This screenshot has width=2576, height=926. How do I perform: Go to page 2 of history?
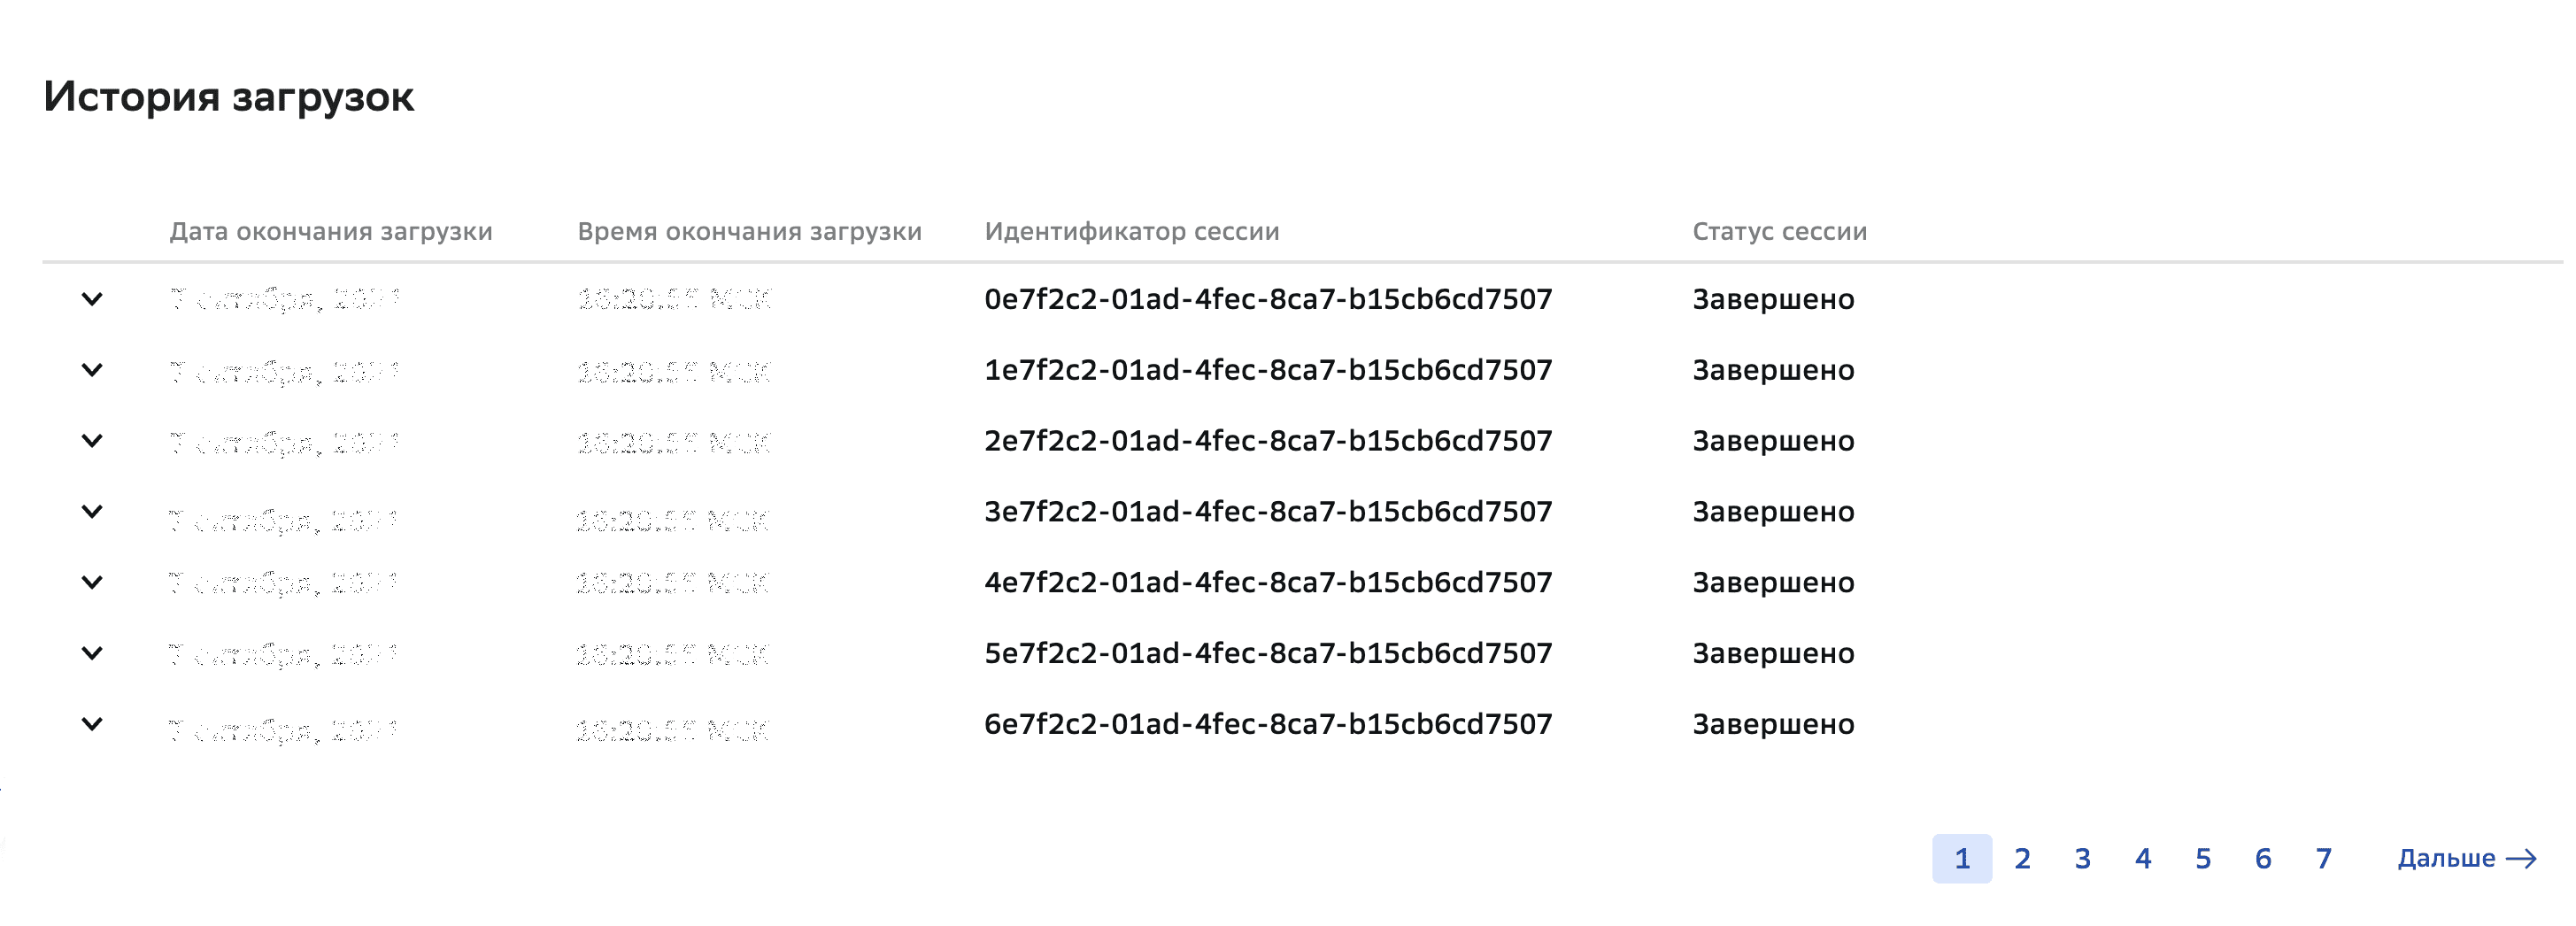coord(2022,859)
